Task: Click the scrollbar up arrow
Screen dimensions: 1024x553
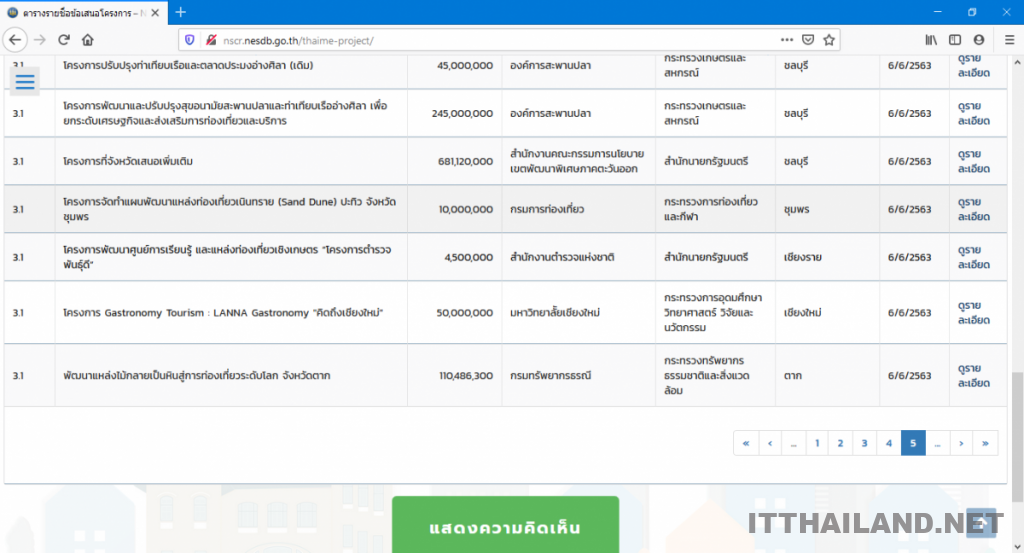Action: tap(1017, 62)
